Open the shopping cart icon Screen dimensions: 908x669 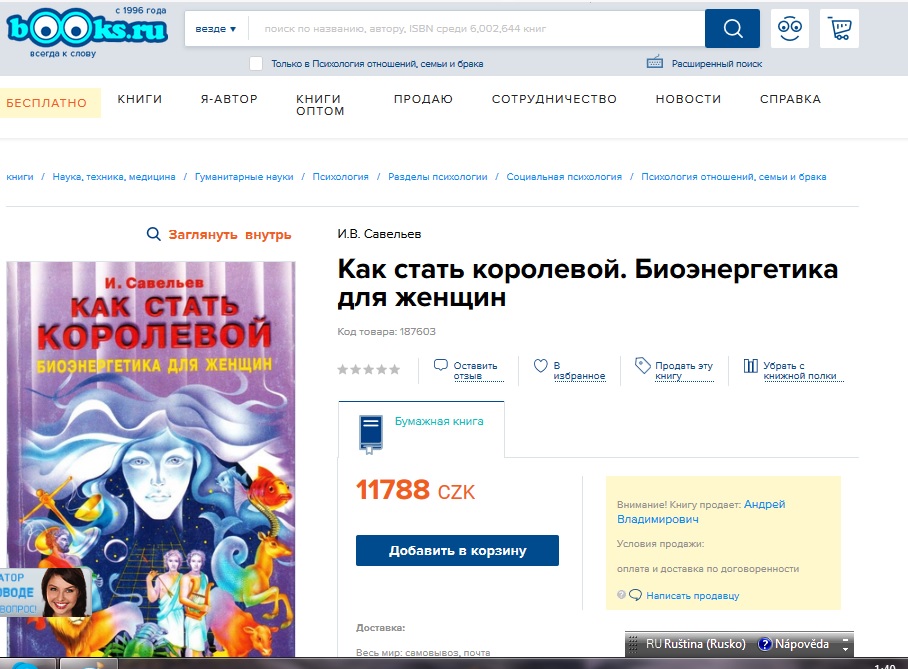point(840,28)
